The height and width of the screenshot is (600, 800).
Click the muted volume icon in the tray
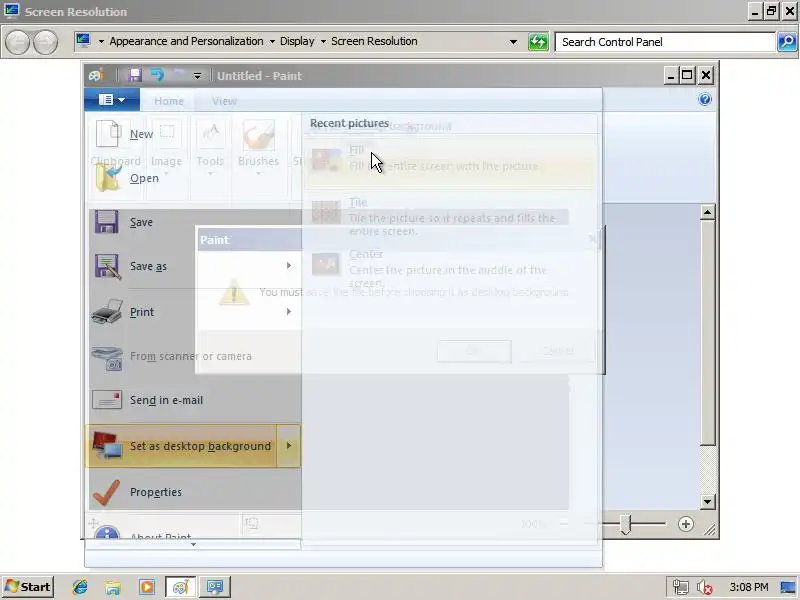(705, 587)
